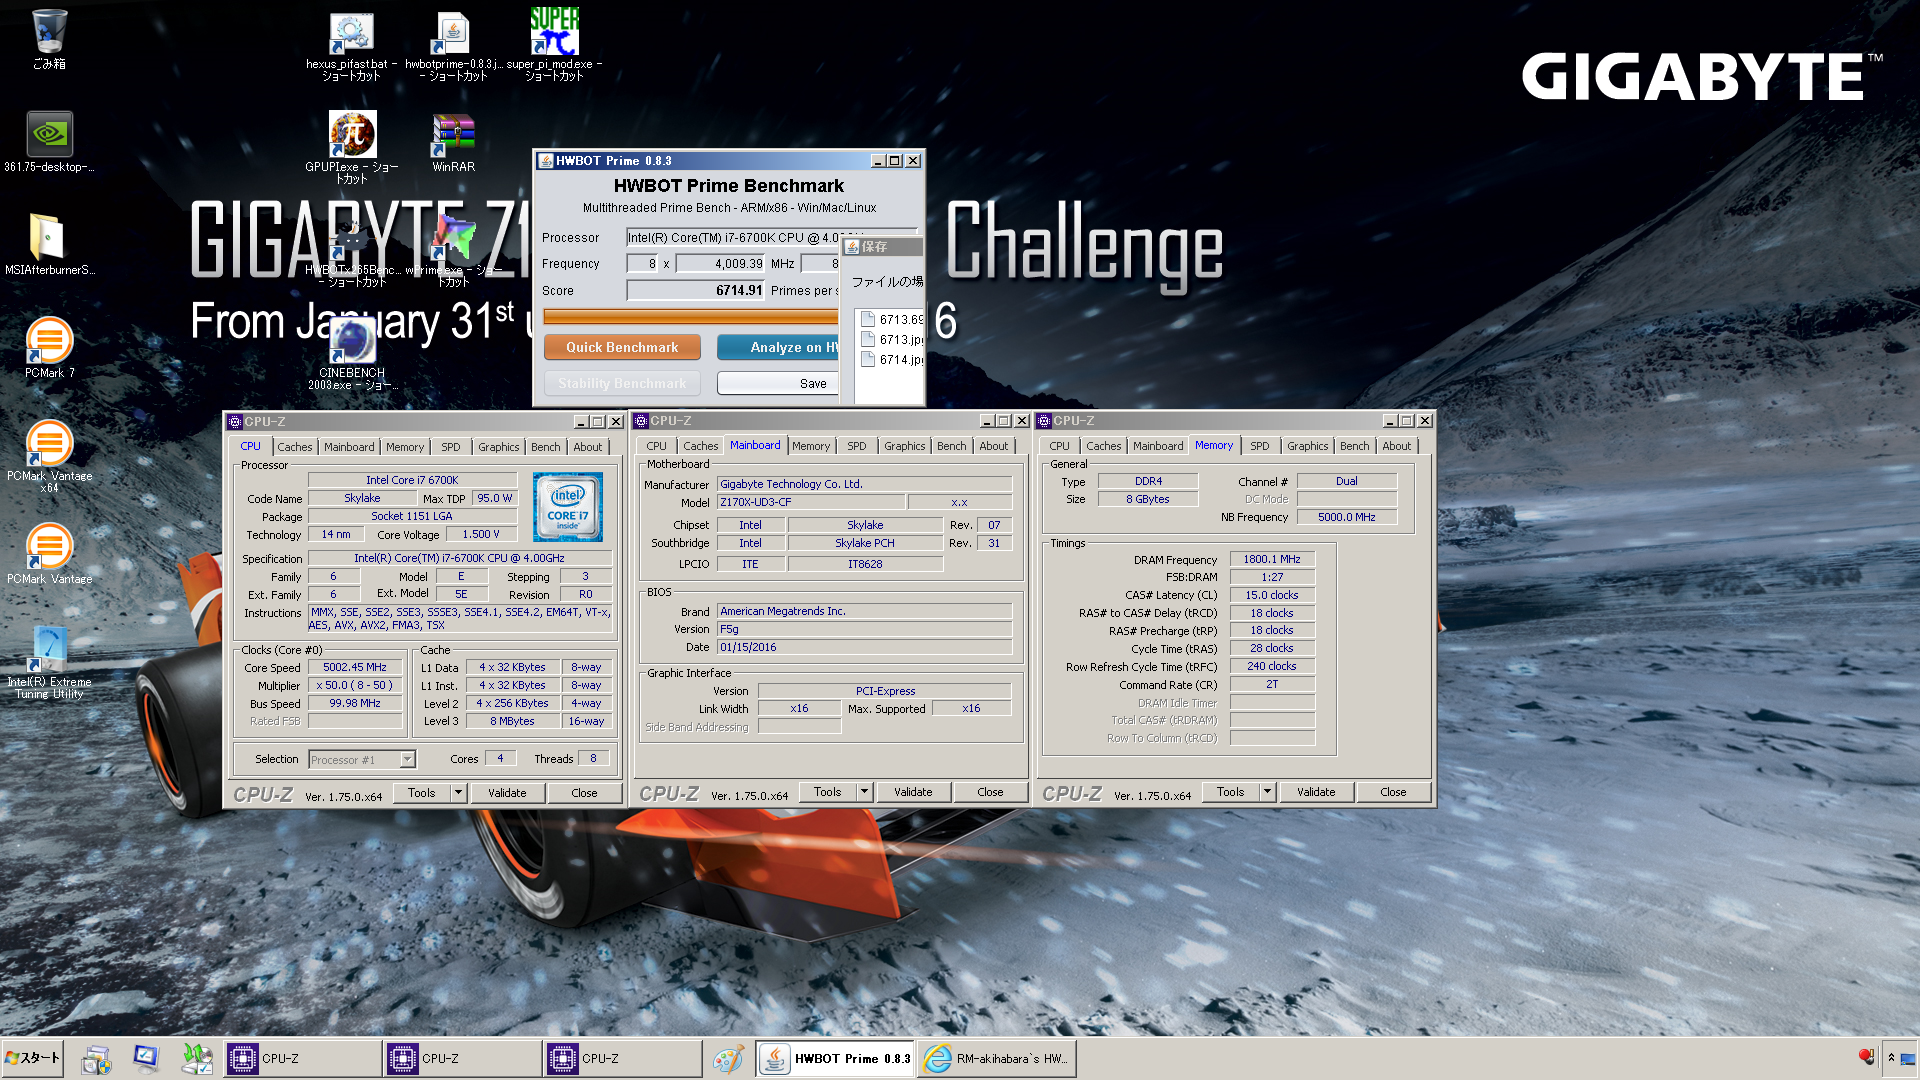
Task: Expand Tools dropdown arrow in right CPU-Z
Action: tap(1267, 791)
